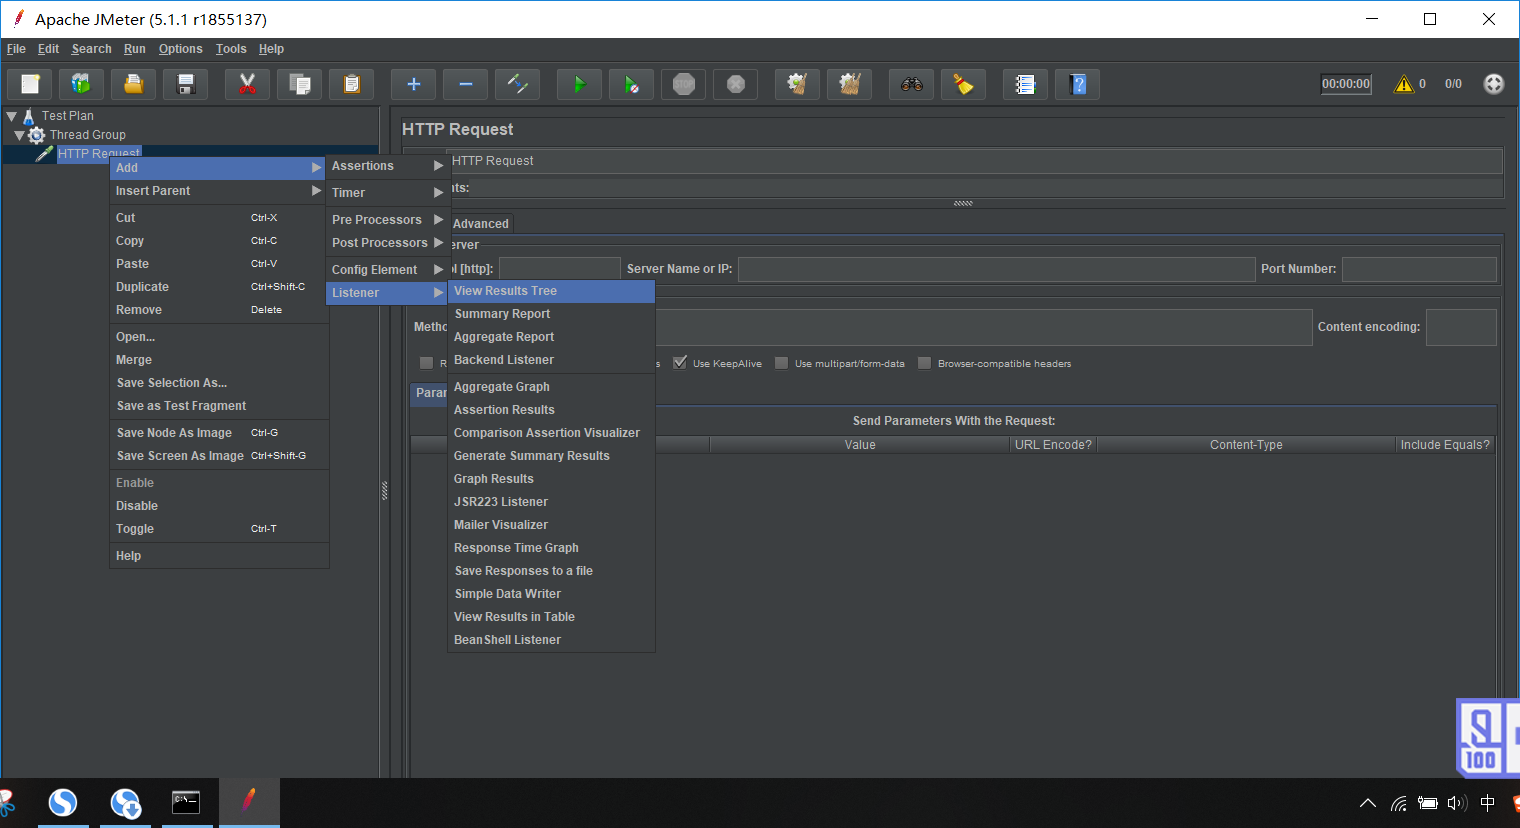
Task: Click the Server Name or IP field
Action: click(996, 269)
